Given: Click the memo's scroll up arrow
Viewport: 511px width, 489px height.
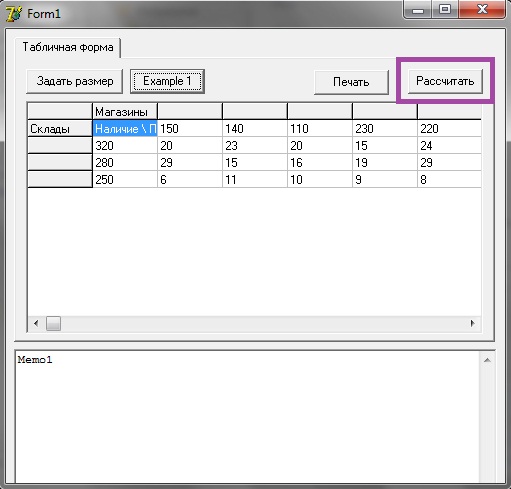Looking at the screenshot, I should point(487,360).
